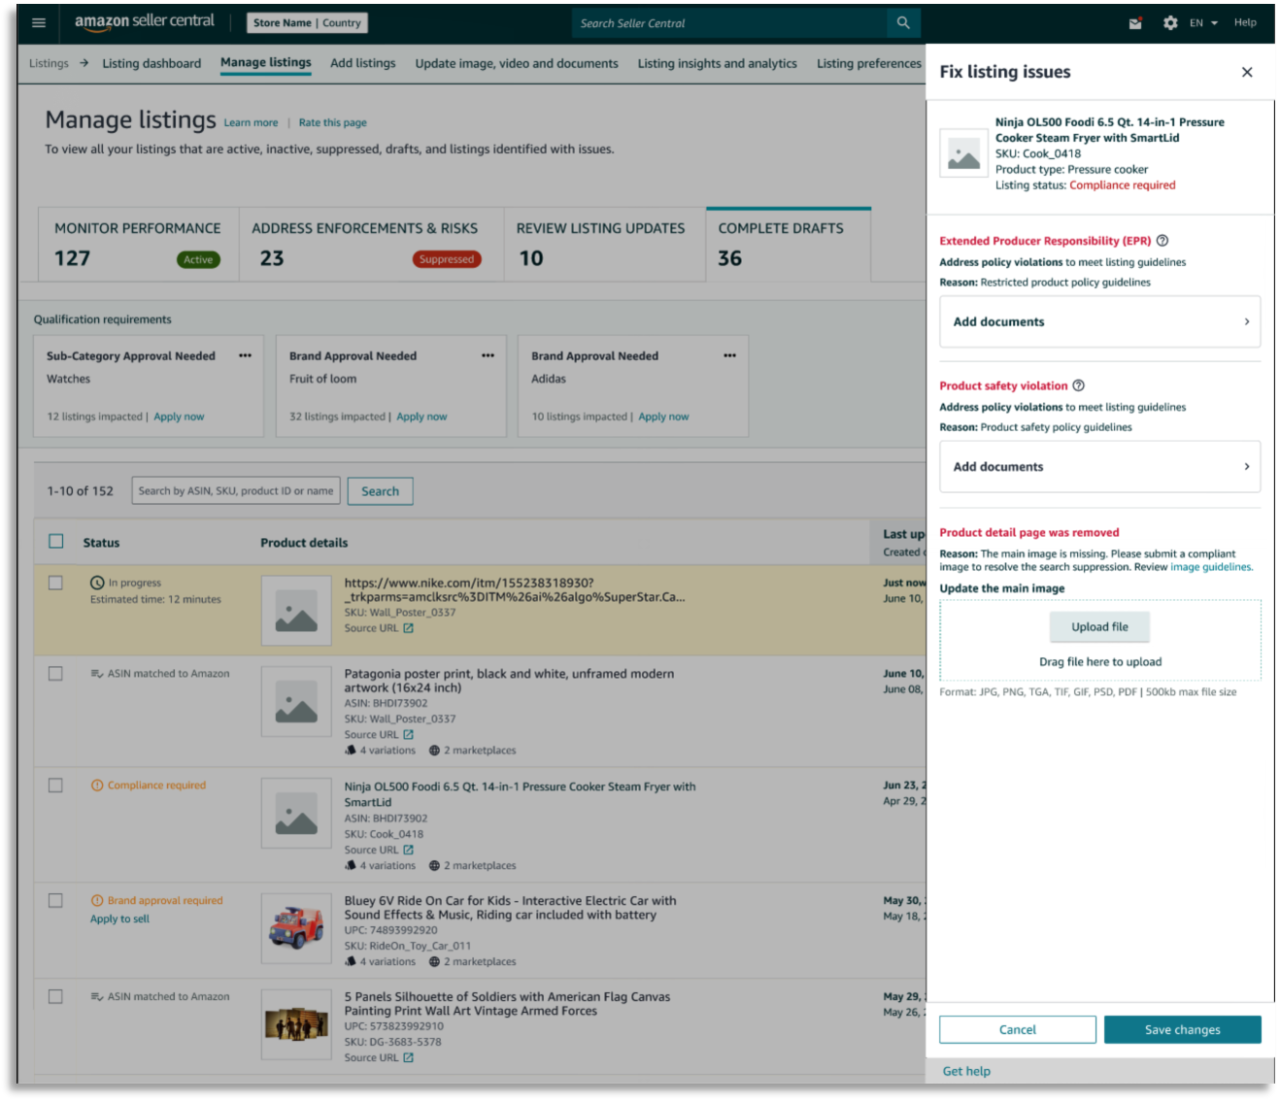
Task: Click the search magnifier icon
Action: [903, 23]
